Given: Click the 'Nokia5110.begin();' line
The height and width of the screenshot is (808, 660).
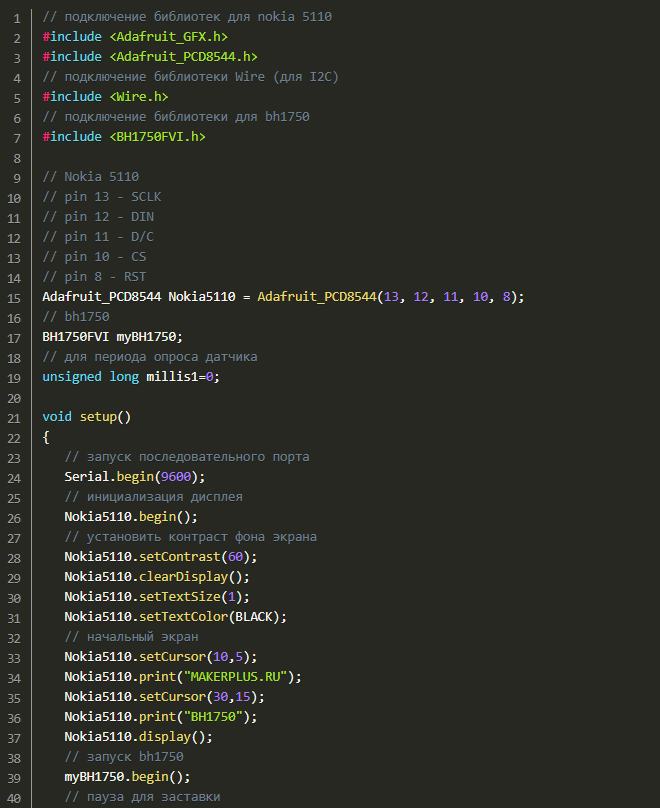Looking at the screenshot, I should tap(131, 517).
